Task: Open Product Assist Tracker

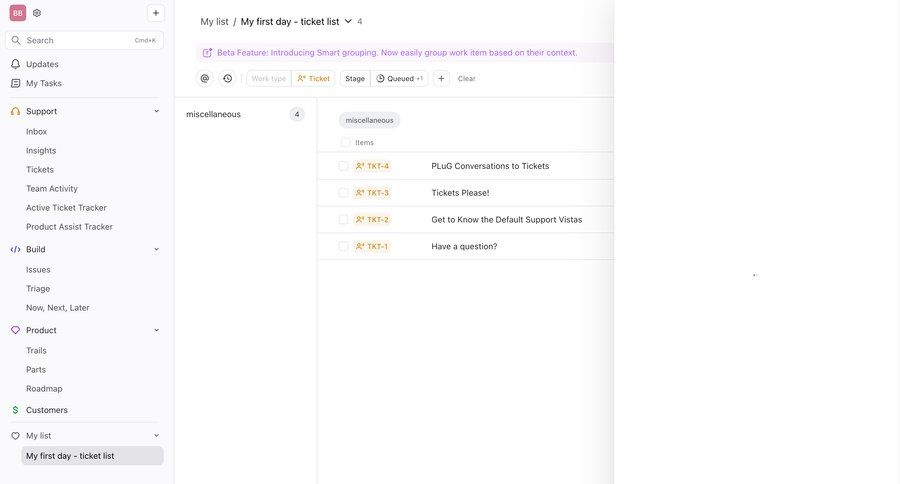Action: [x=69, y=227]
